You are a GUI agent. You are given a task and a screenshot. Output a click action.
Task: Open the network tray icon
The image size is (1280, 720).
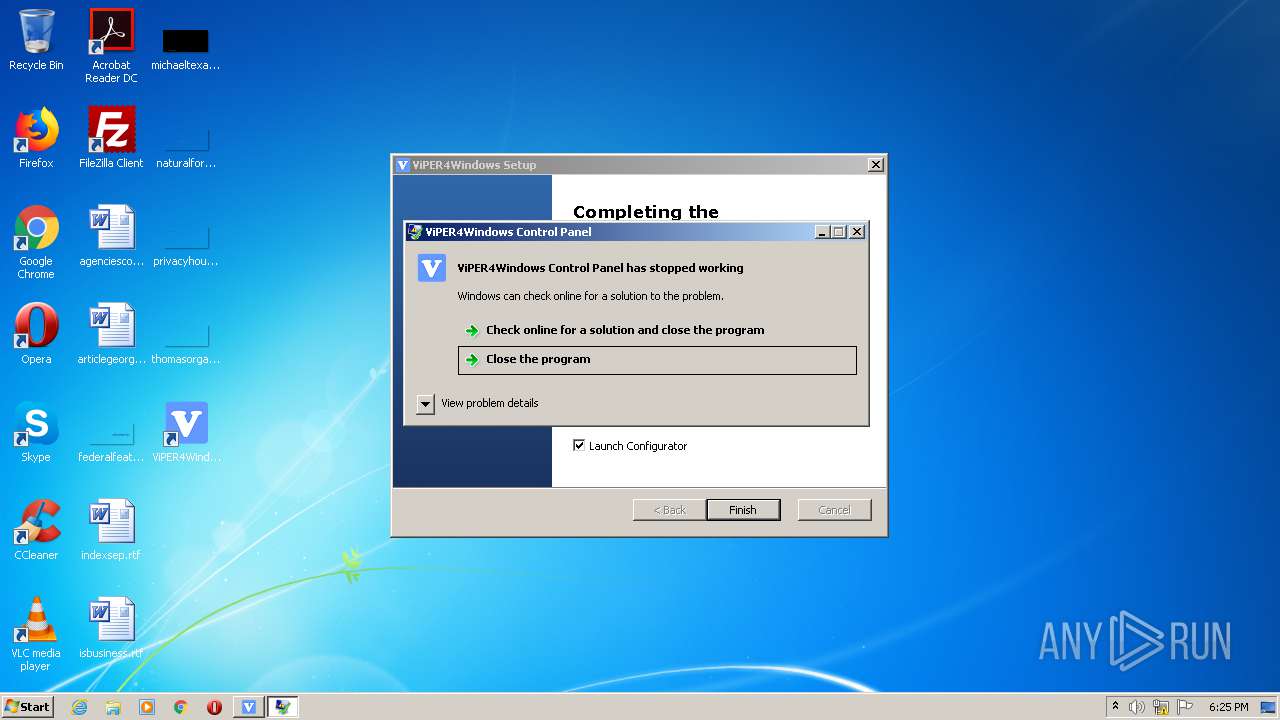[x=1161, y=707]
